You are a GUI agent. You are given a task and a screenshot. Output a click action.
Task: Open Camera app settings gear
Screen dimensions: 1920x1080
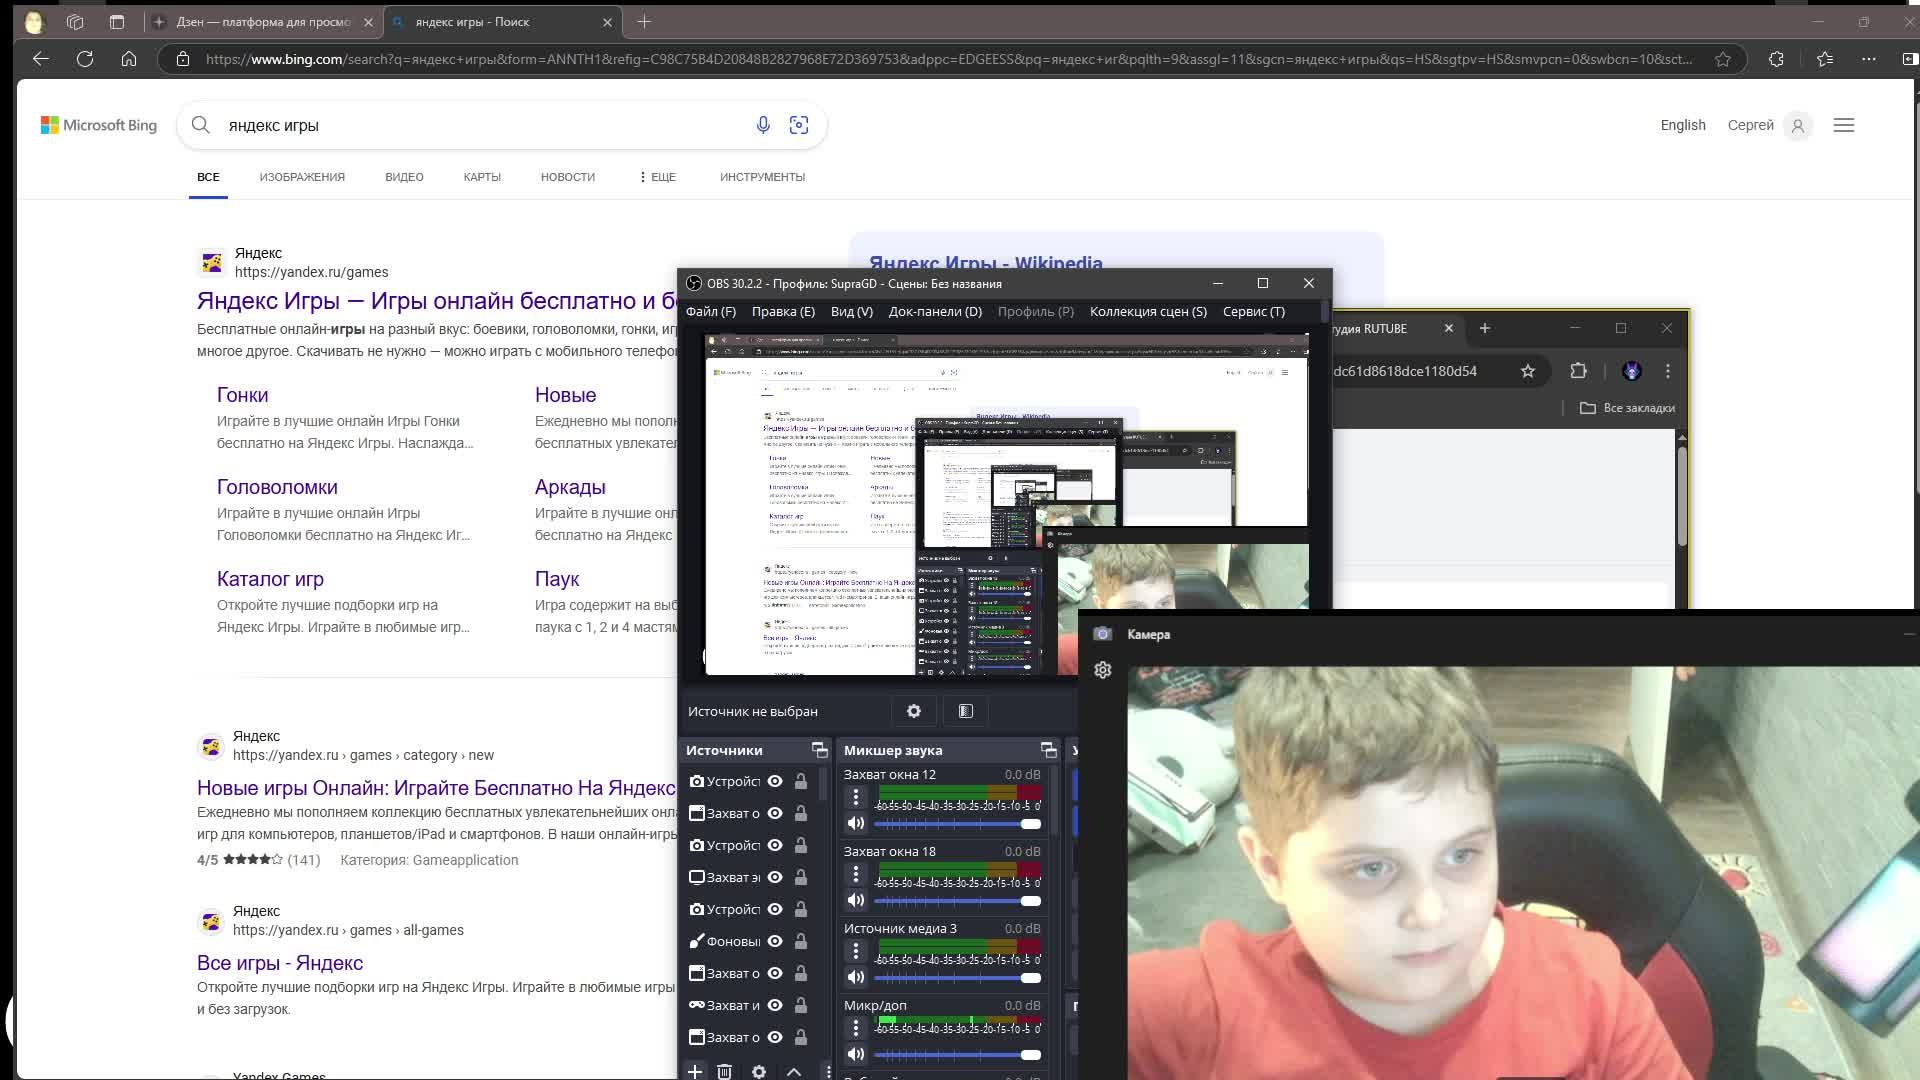click(1103, 670)
